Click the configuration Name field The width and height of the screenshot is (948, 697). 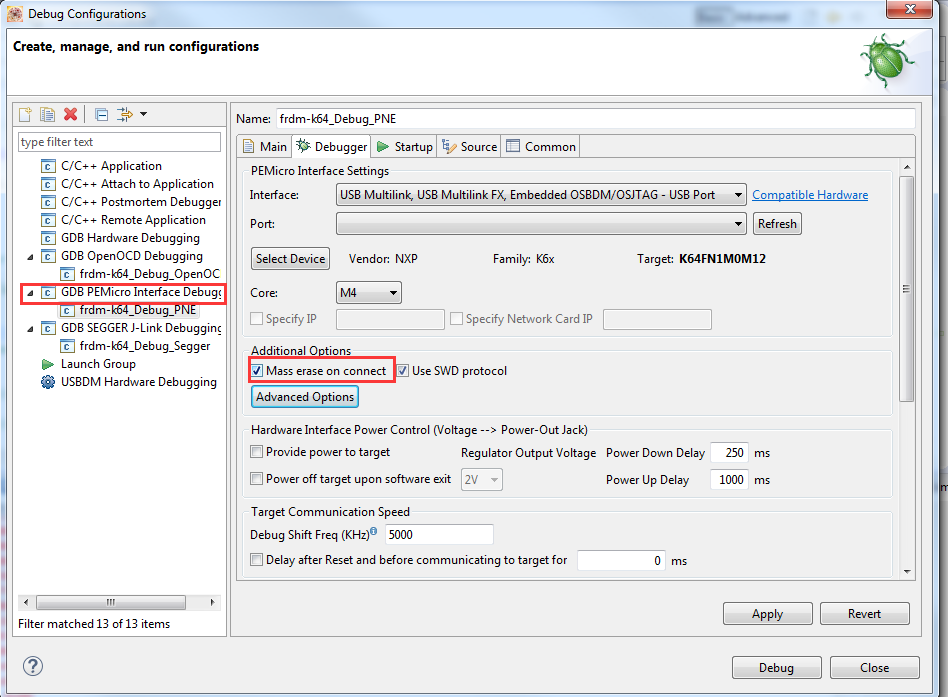[596, 118]
